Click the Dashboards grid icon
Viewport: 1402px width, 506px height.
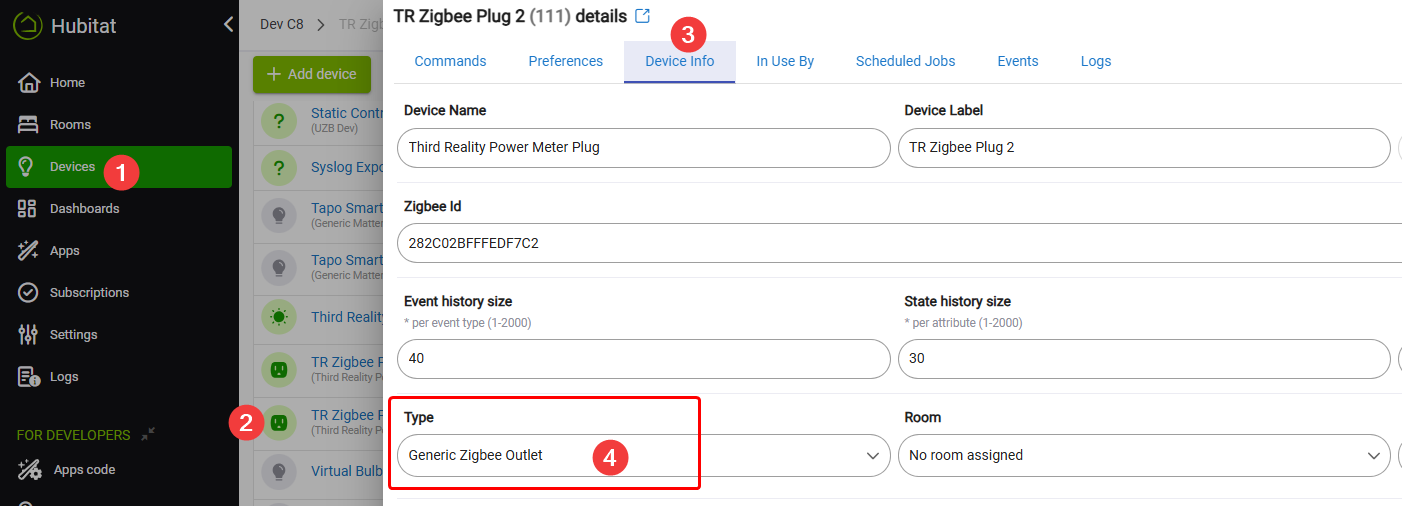click(x=28, y=209)
